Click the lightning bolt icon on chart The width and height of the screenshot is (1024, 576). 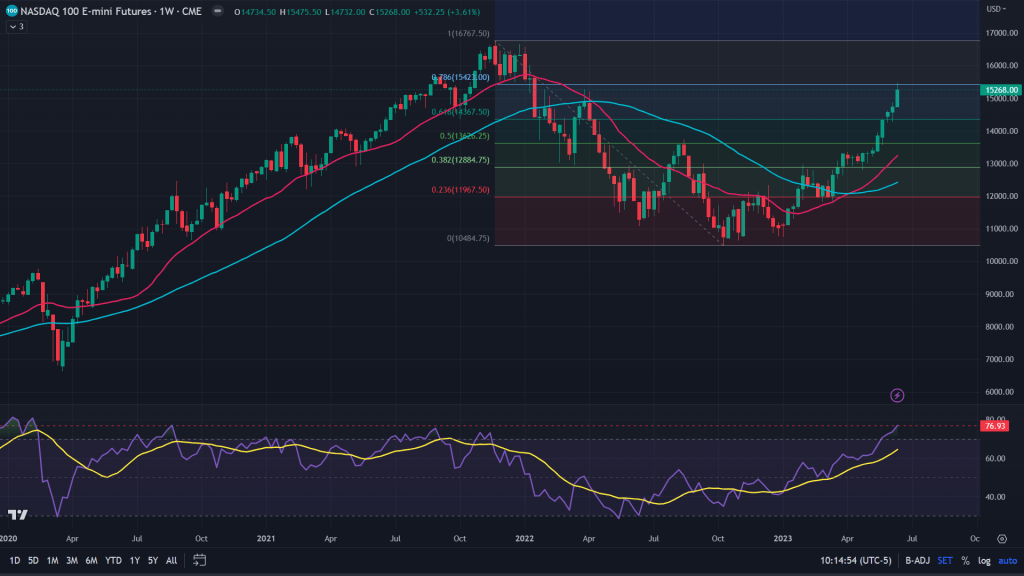tap(897, 396)
